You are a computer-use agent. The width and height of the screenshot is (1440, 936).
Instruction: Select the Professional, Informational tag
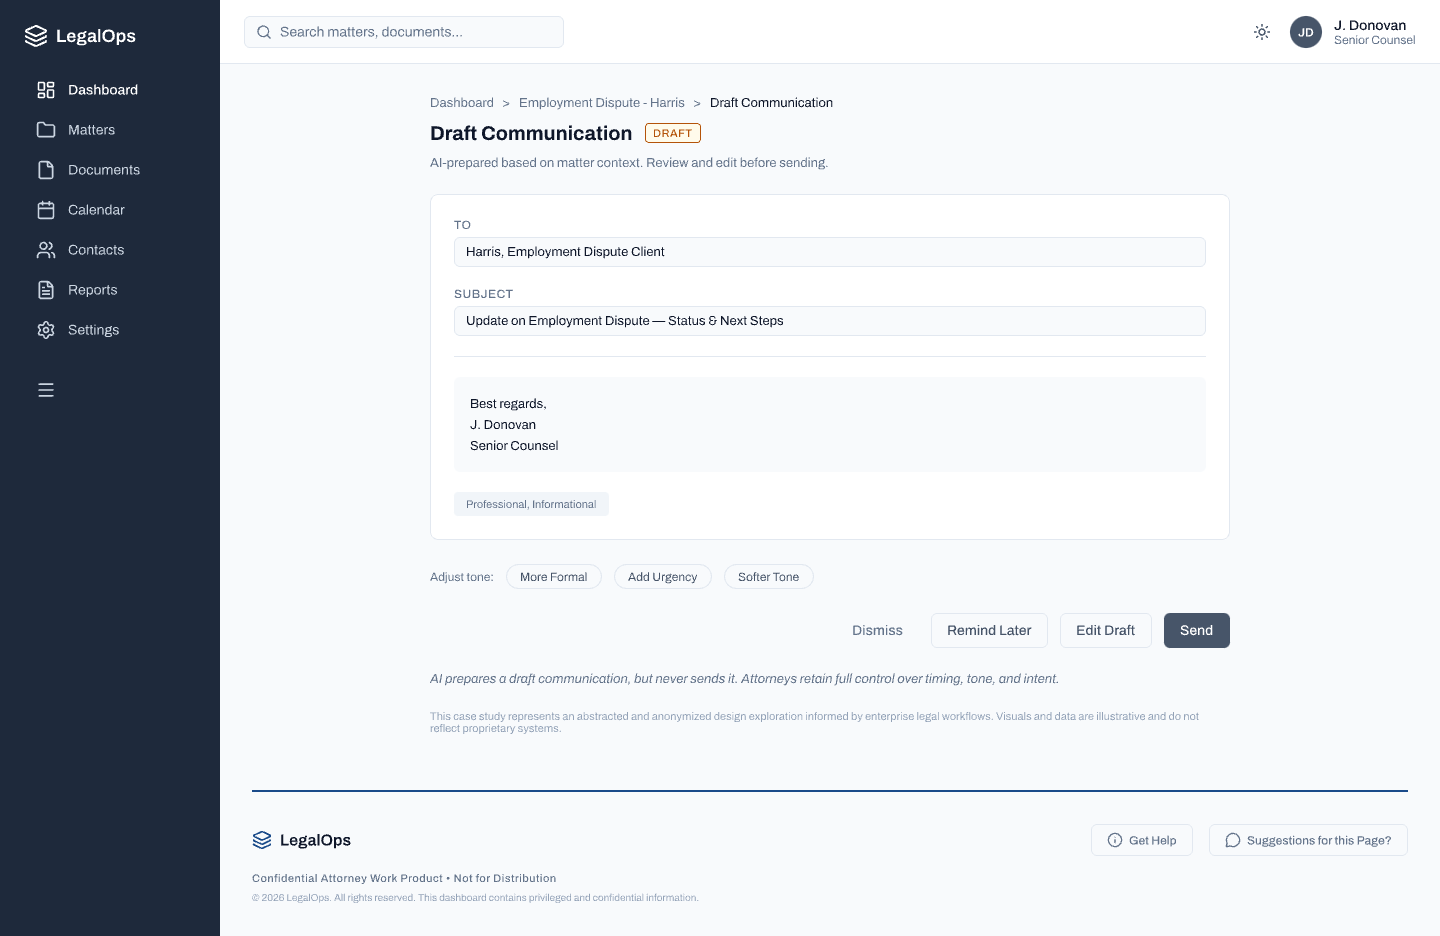531,504
